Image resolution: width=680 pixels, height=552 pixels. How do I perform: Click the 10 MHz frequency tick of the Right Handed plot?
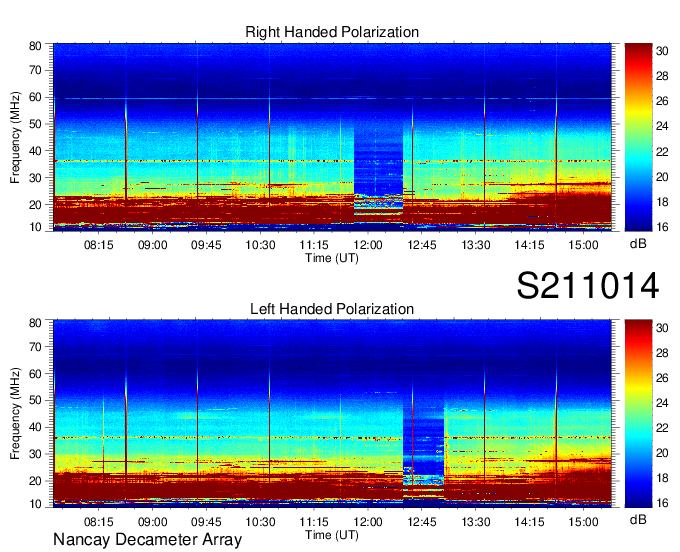[x=35, y=227]
